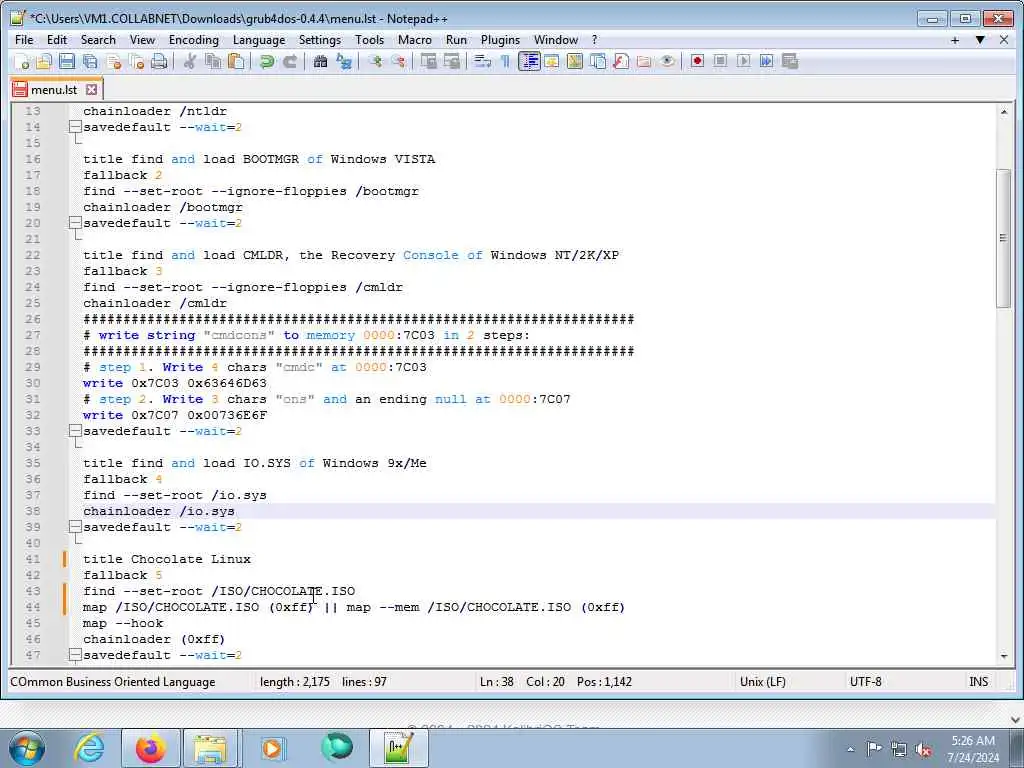Click the plus new-tab button in menu bar
Image resolution: width=1024 pixels, height=768 pixels.
pos(955,40)
